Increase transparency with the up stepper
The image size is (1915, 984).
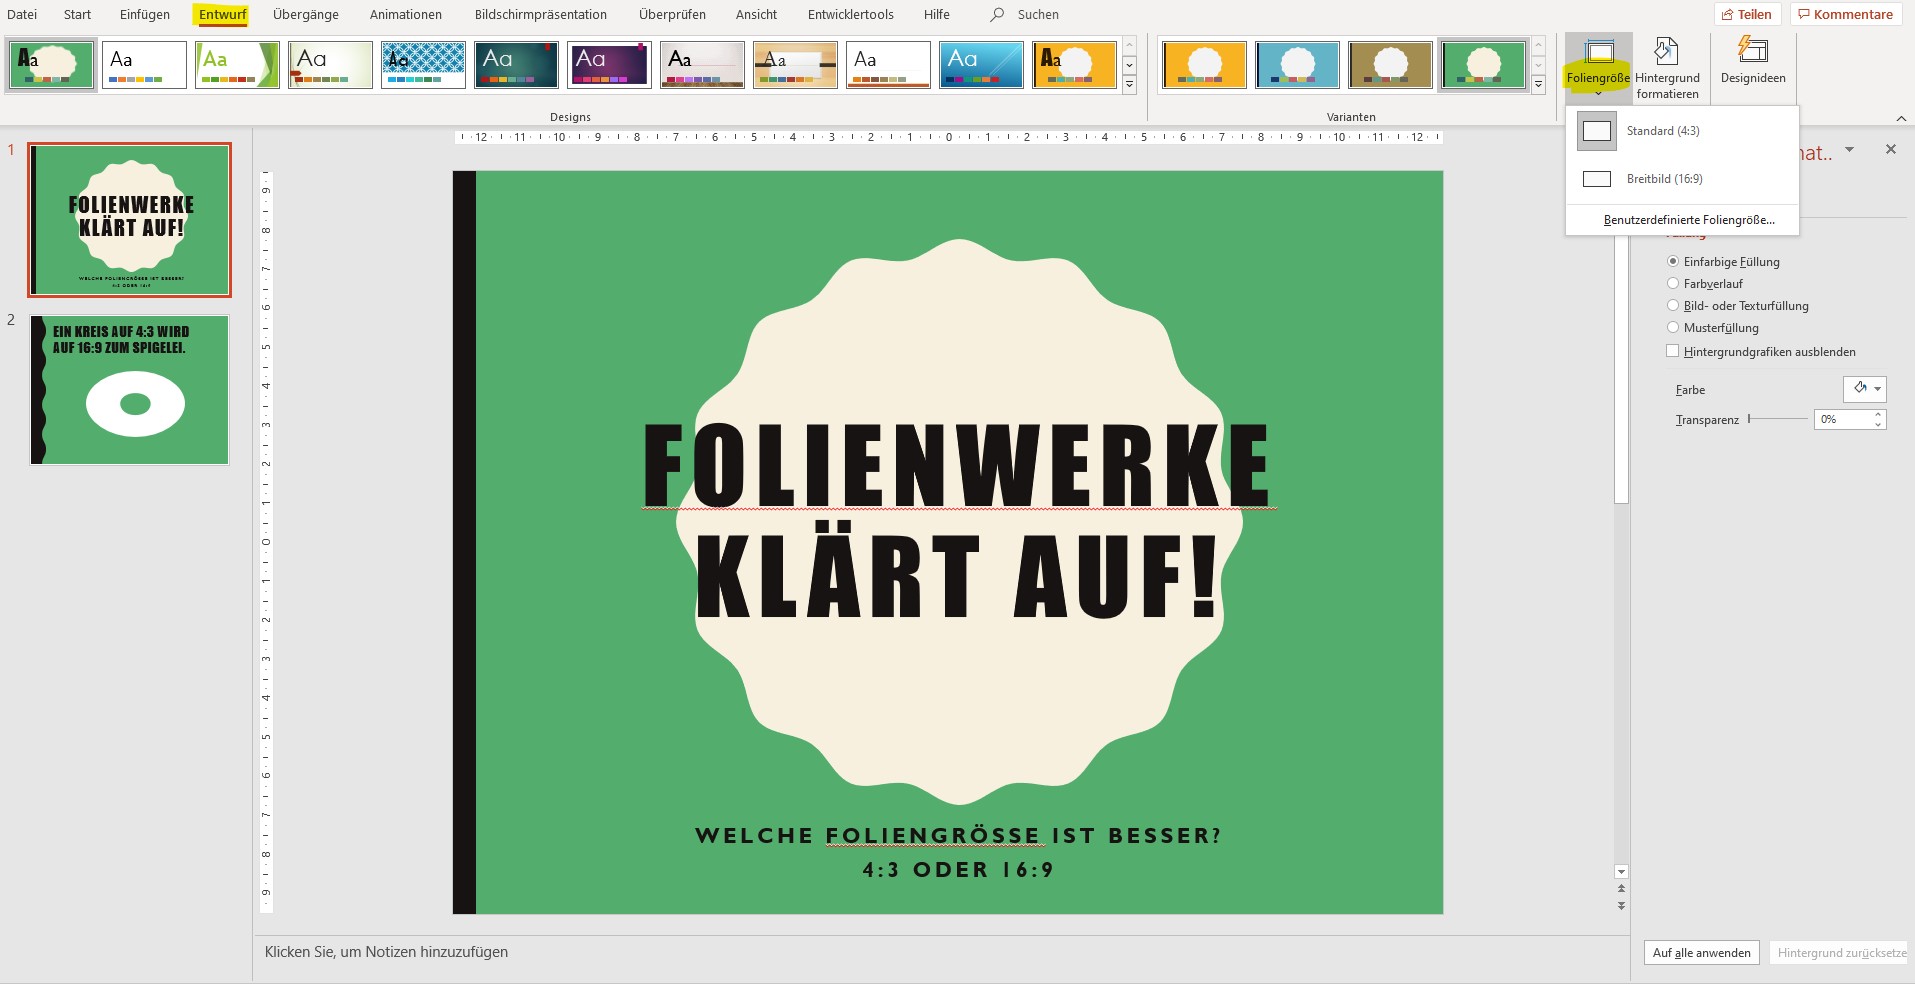(x=1878, y=414)
